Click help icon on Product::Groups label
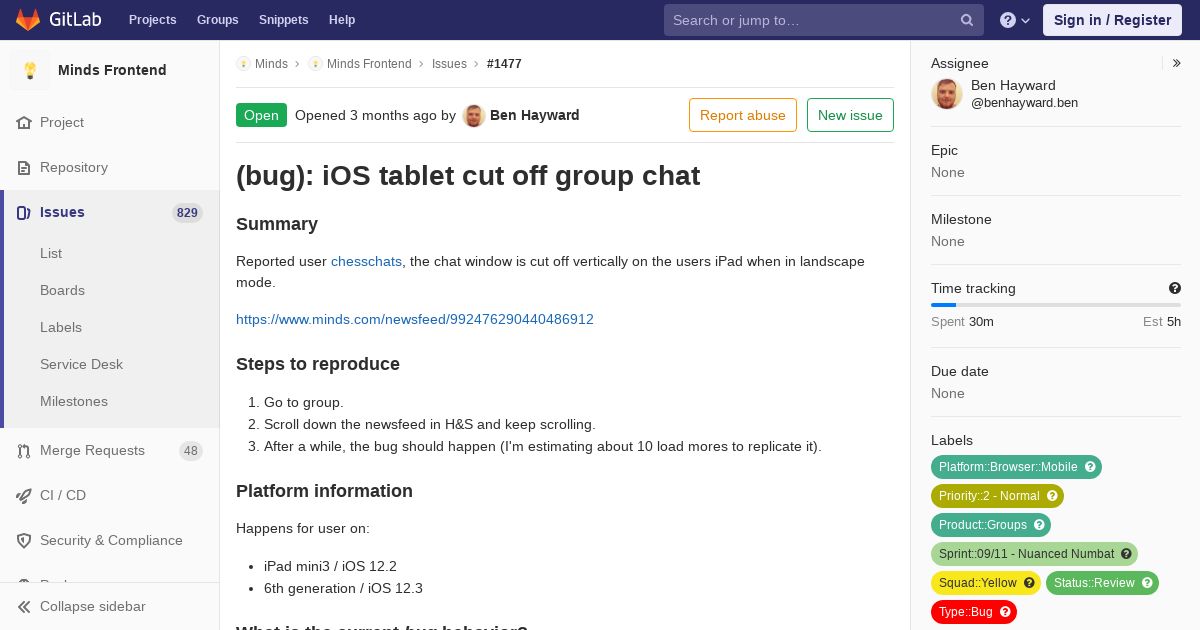This screenshot has height=630, width=1200. point(1039,525)
